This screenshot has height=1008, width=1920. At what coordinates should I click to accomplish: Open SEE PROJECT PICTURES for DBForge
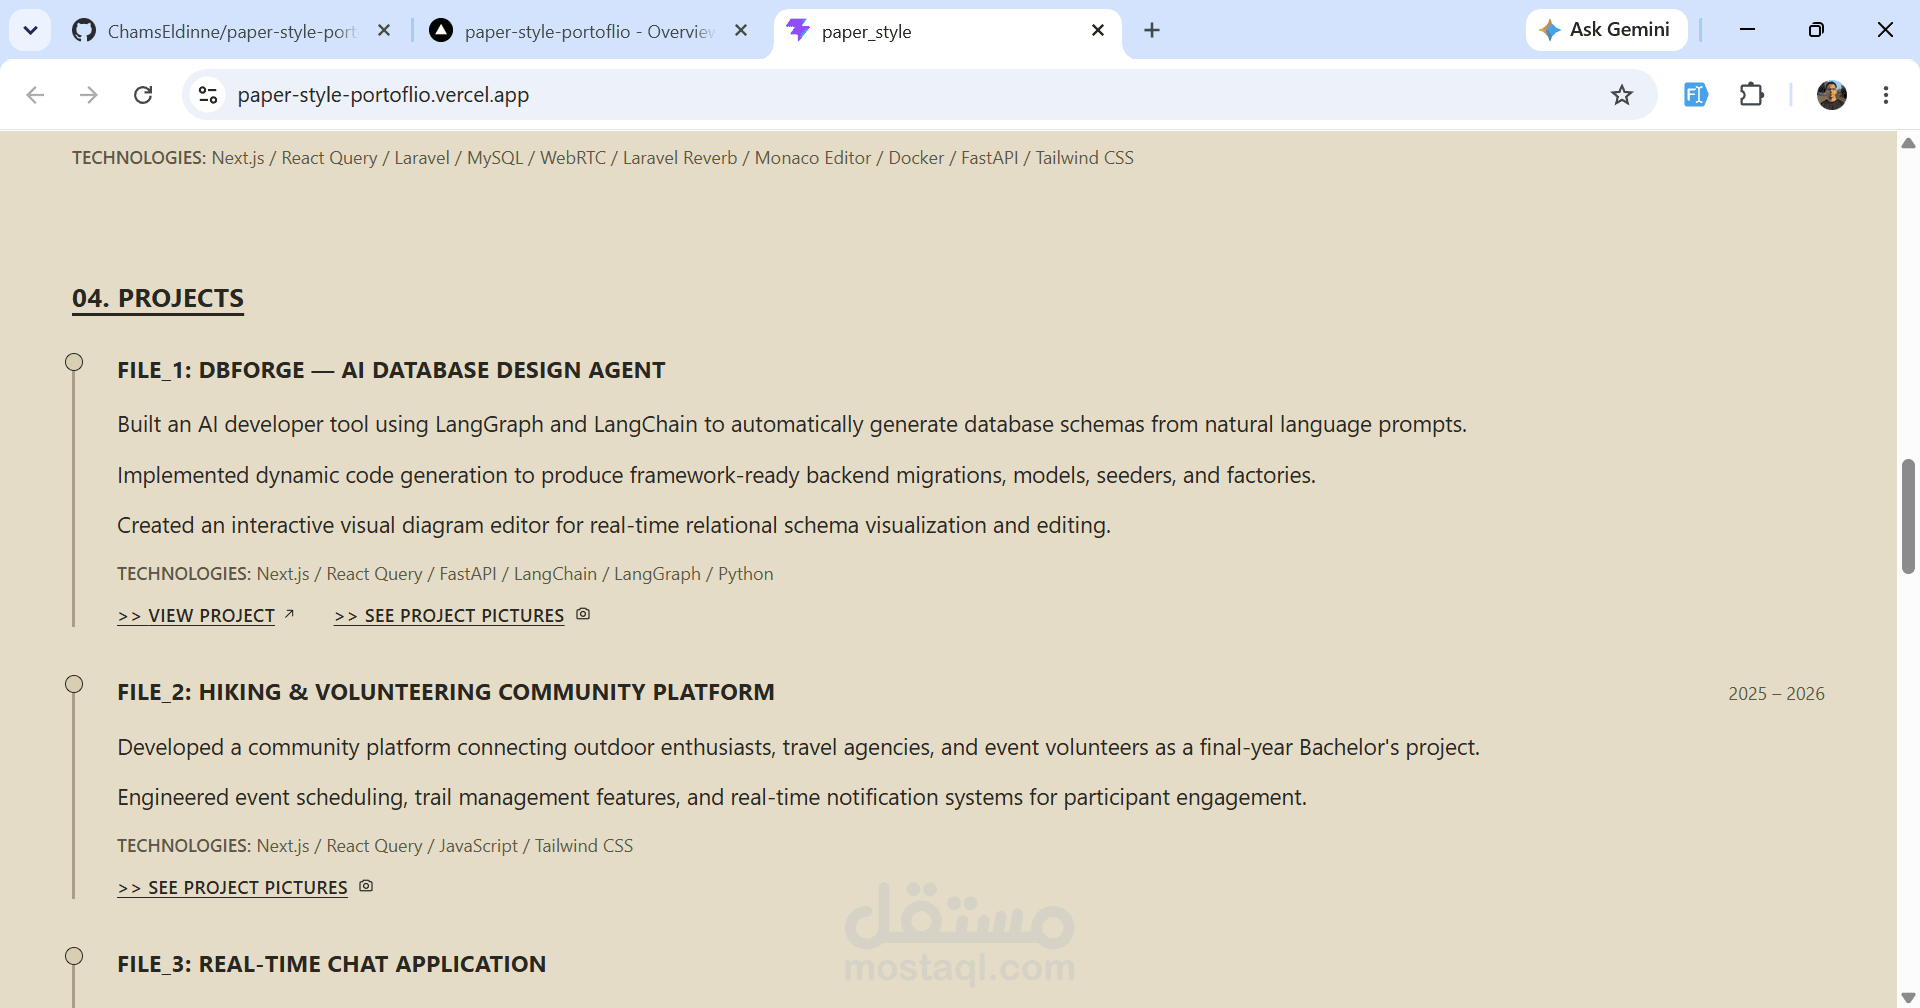click(x=449, y=616)
